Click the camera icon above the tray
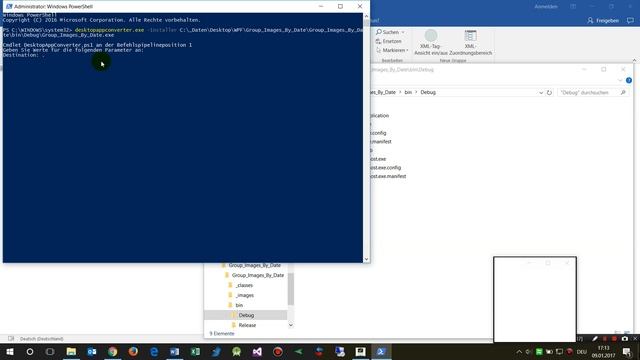This screenshot has height=360, width=640. click(x=624, y=339)
